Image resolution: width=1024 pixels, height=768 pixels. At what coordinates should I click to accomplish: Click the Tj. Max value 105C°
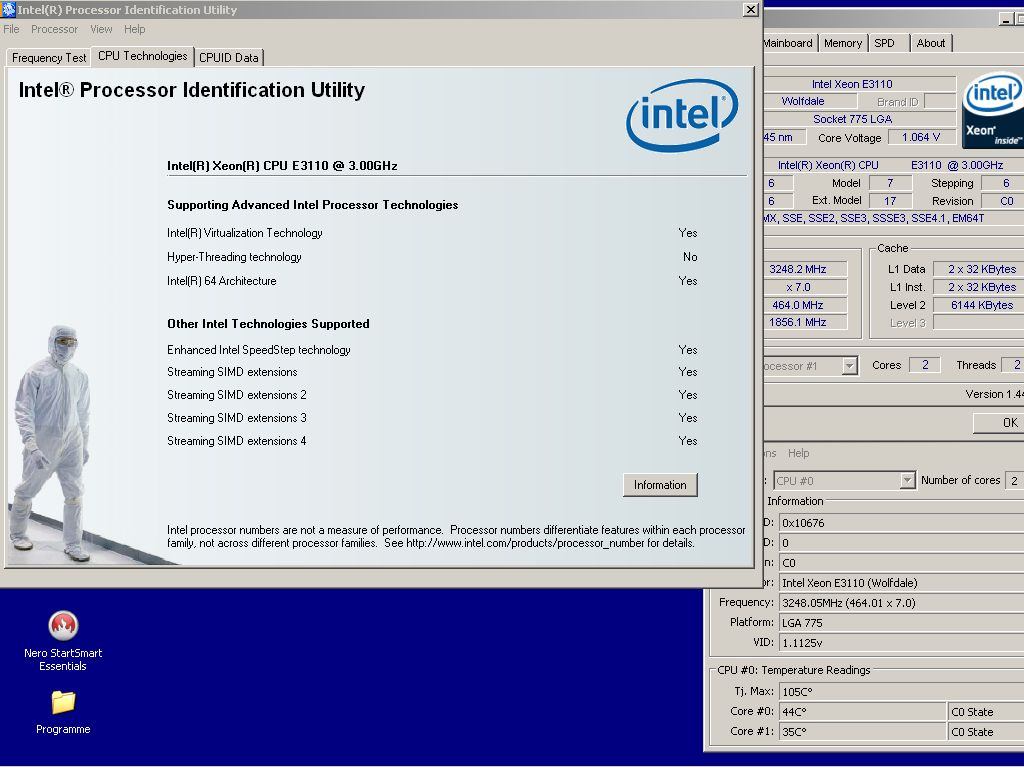[x=901, y=692]
